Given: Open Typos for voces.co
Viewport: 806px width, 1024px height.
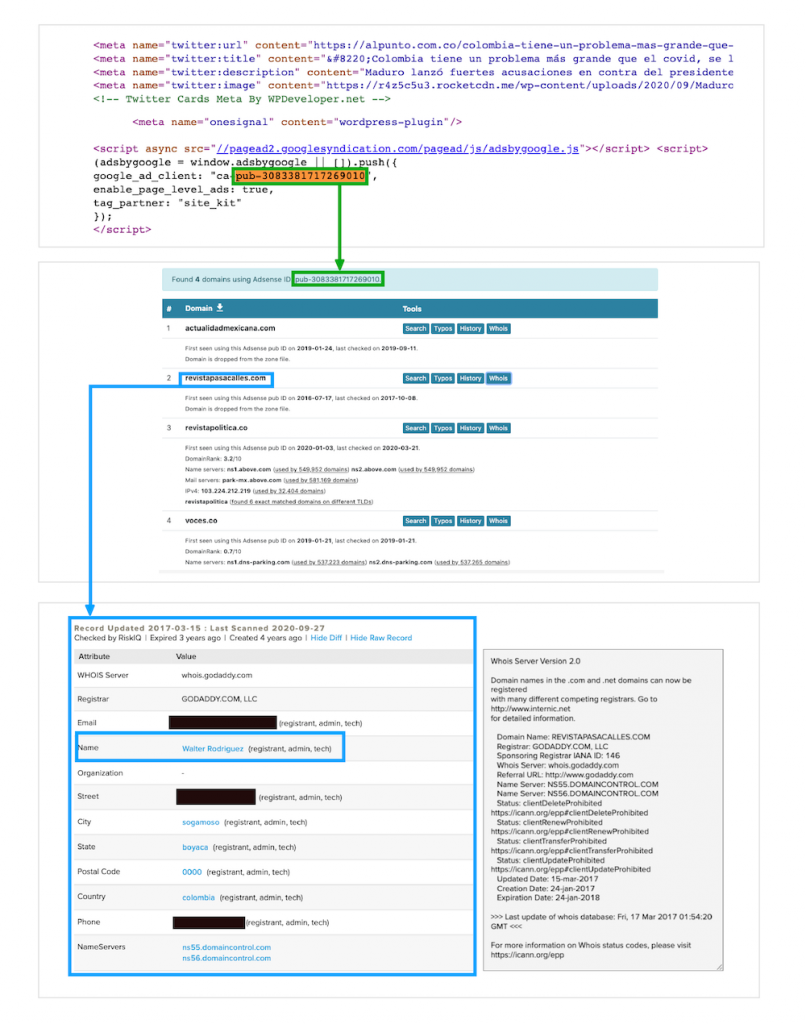Looking at the screenshot, I should (x=443, y=521).
